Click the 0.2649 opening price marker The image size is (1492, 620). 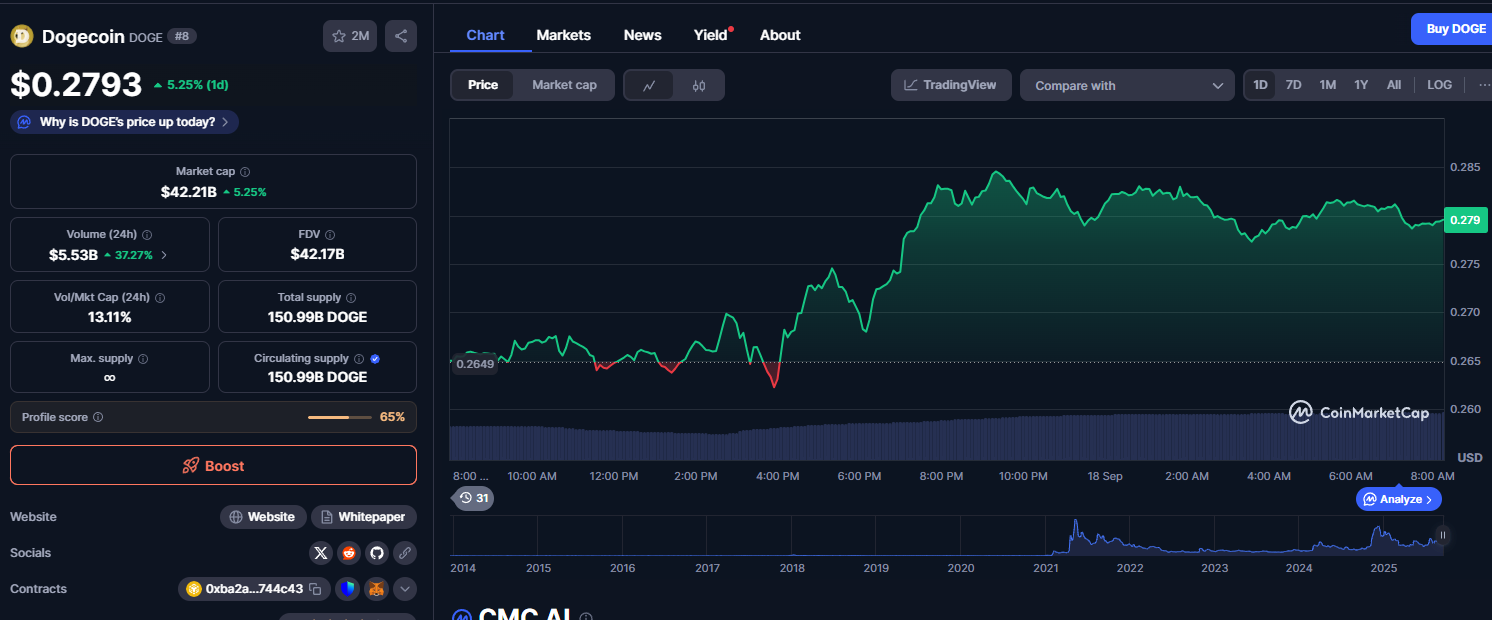coord(474,364)
